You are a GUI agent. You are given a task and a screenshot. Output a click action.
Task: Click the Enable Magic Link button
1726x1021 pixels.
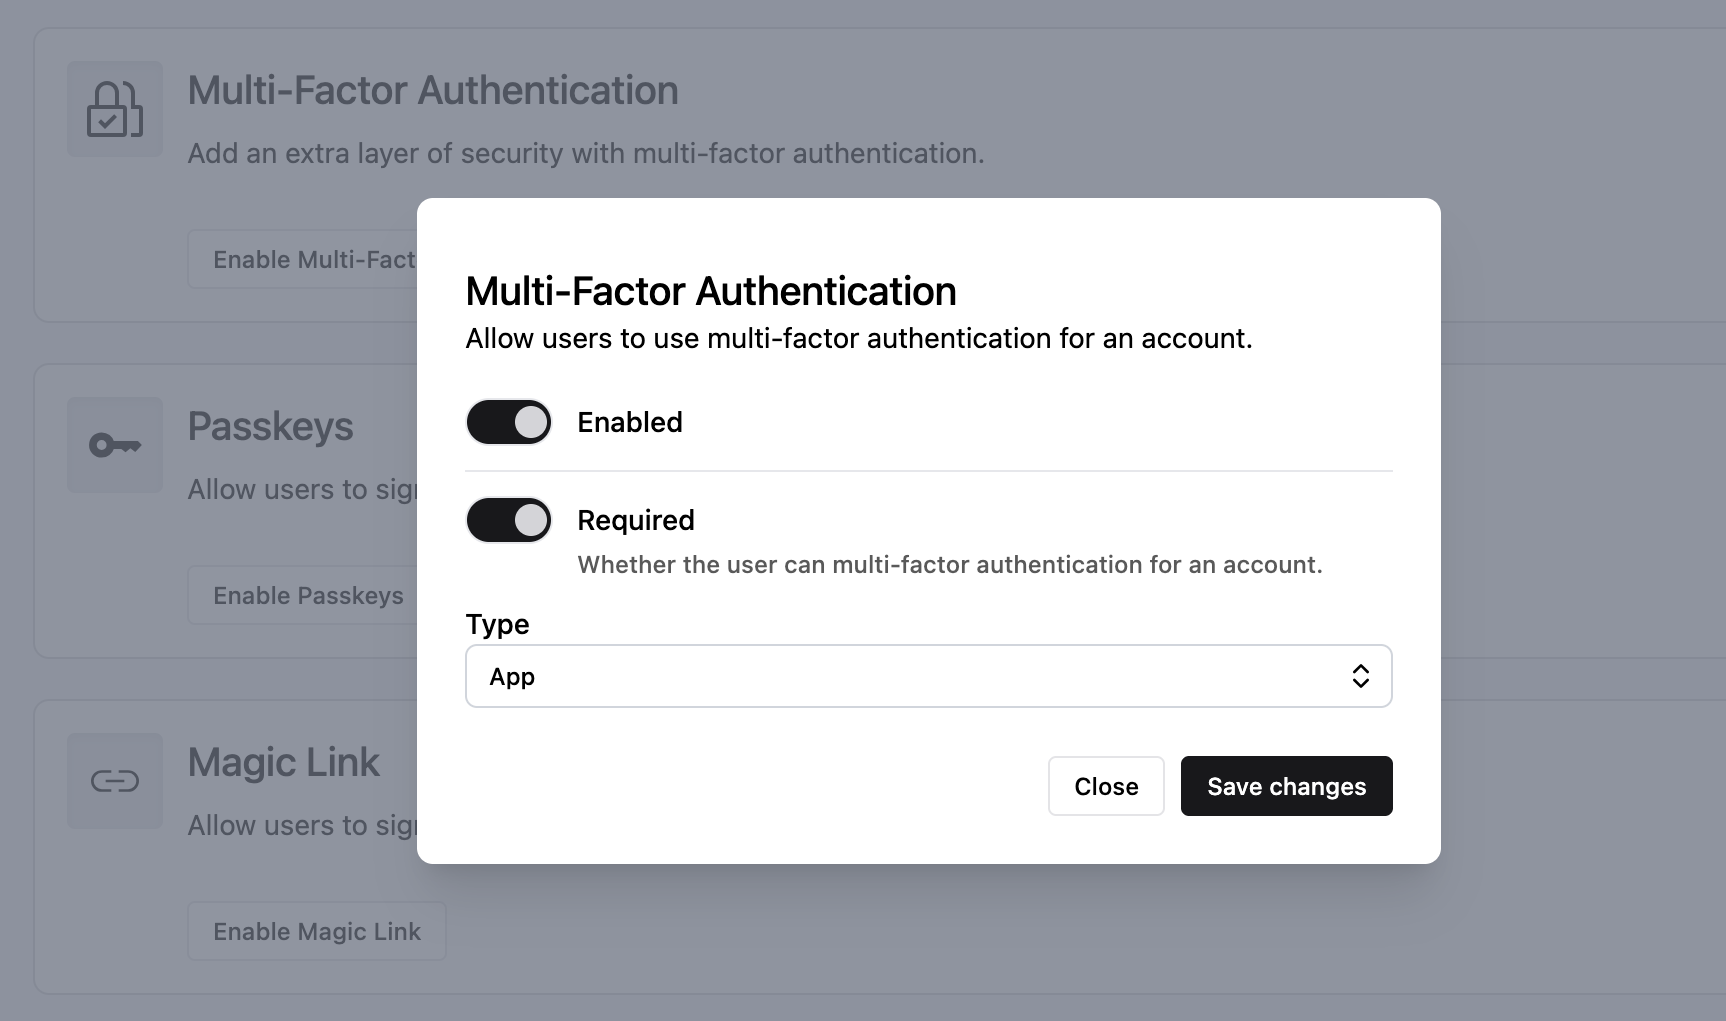(x=316, y=930)
